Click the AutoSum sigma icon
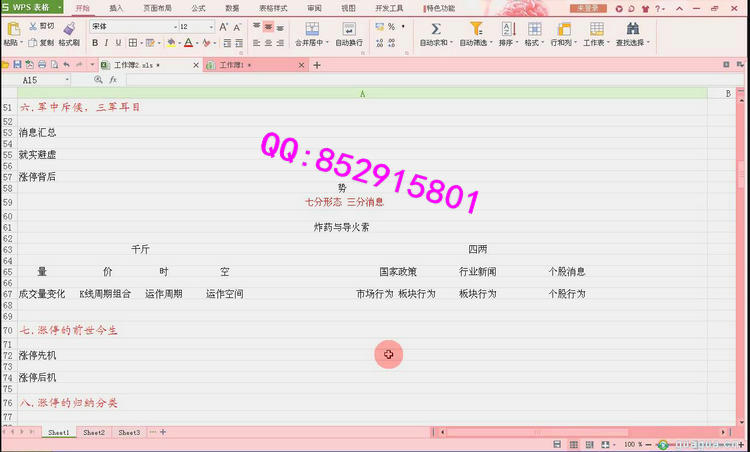Viewport: 750px width, 452px height. 435,29
